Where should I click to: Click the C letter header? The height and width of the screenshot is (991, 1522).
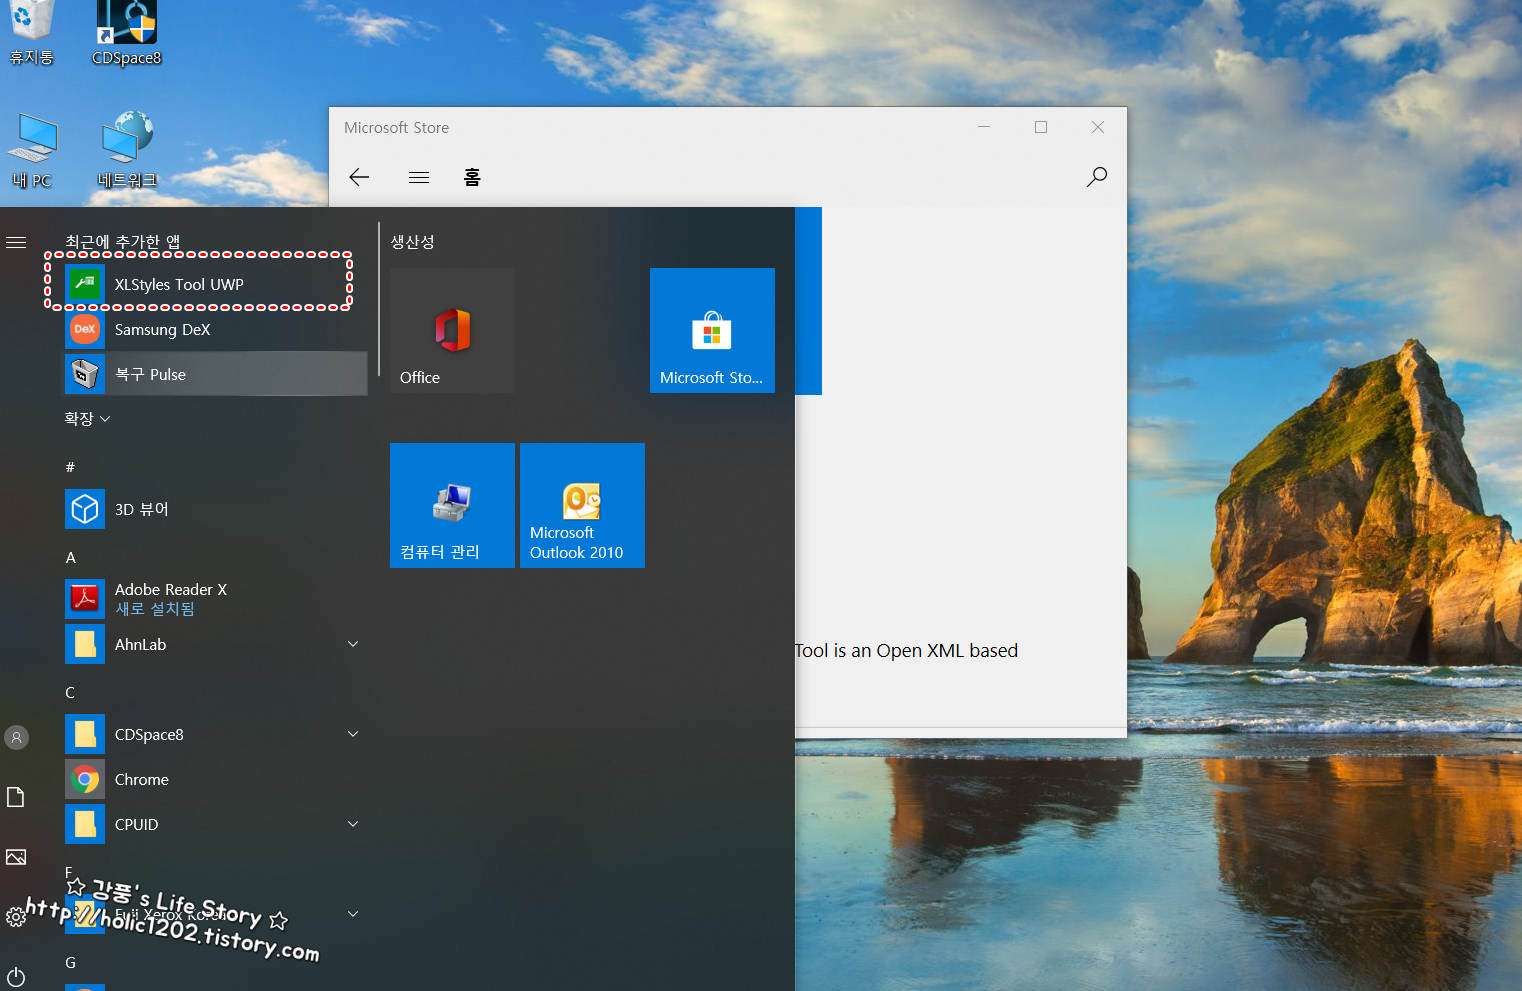coord(70,692)
